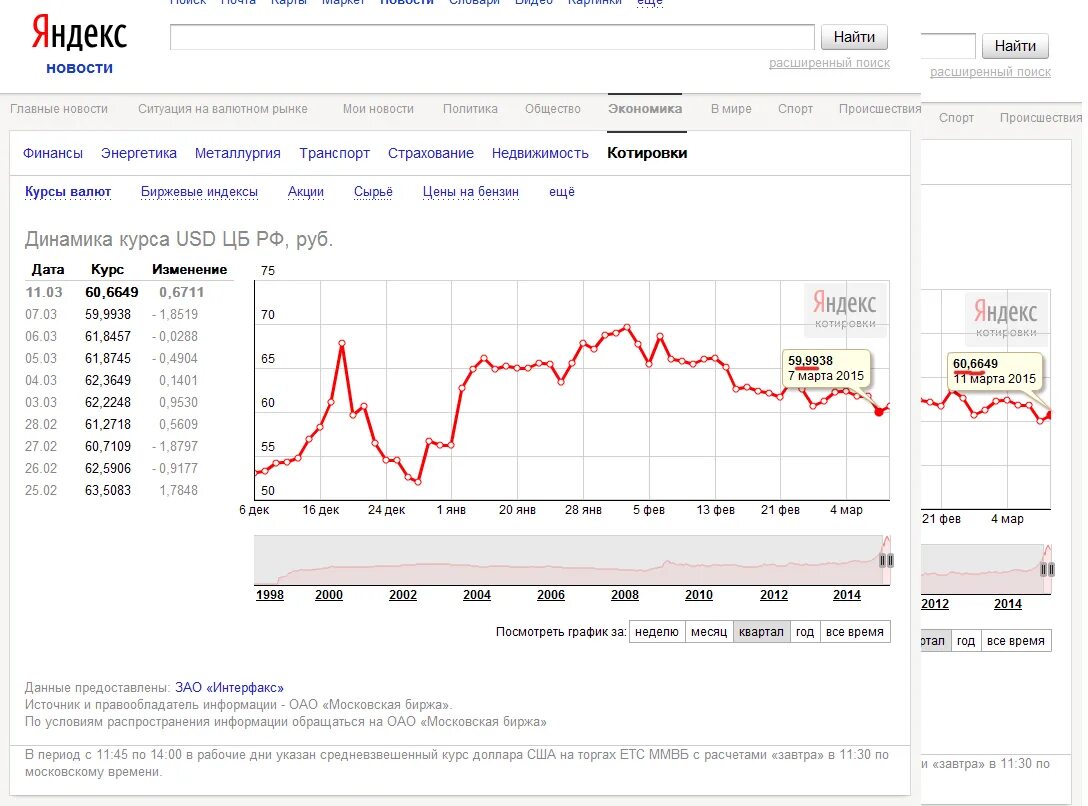Image resolution: width=1088 pixels, height=806 pixels.
Task: Show the chart for год on the main page
Action: click(805, 632)
